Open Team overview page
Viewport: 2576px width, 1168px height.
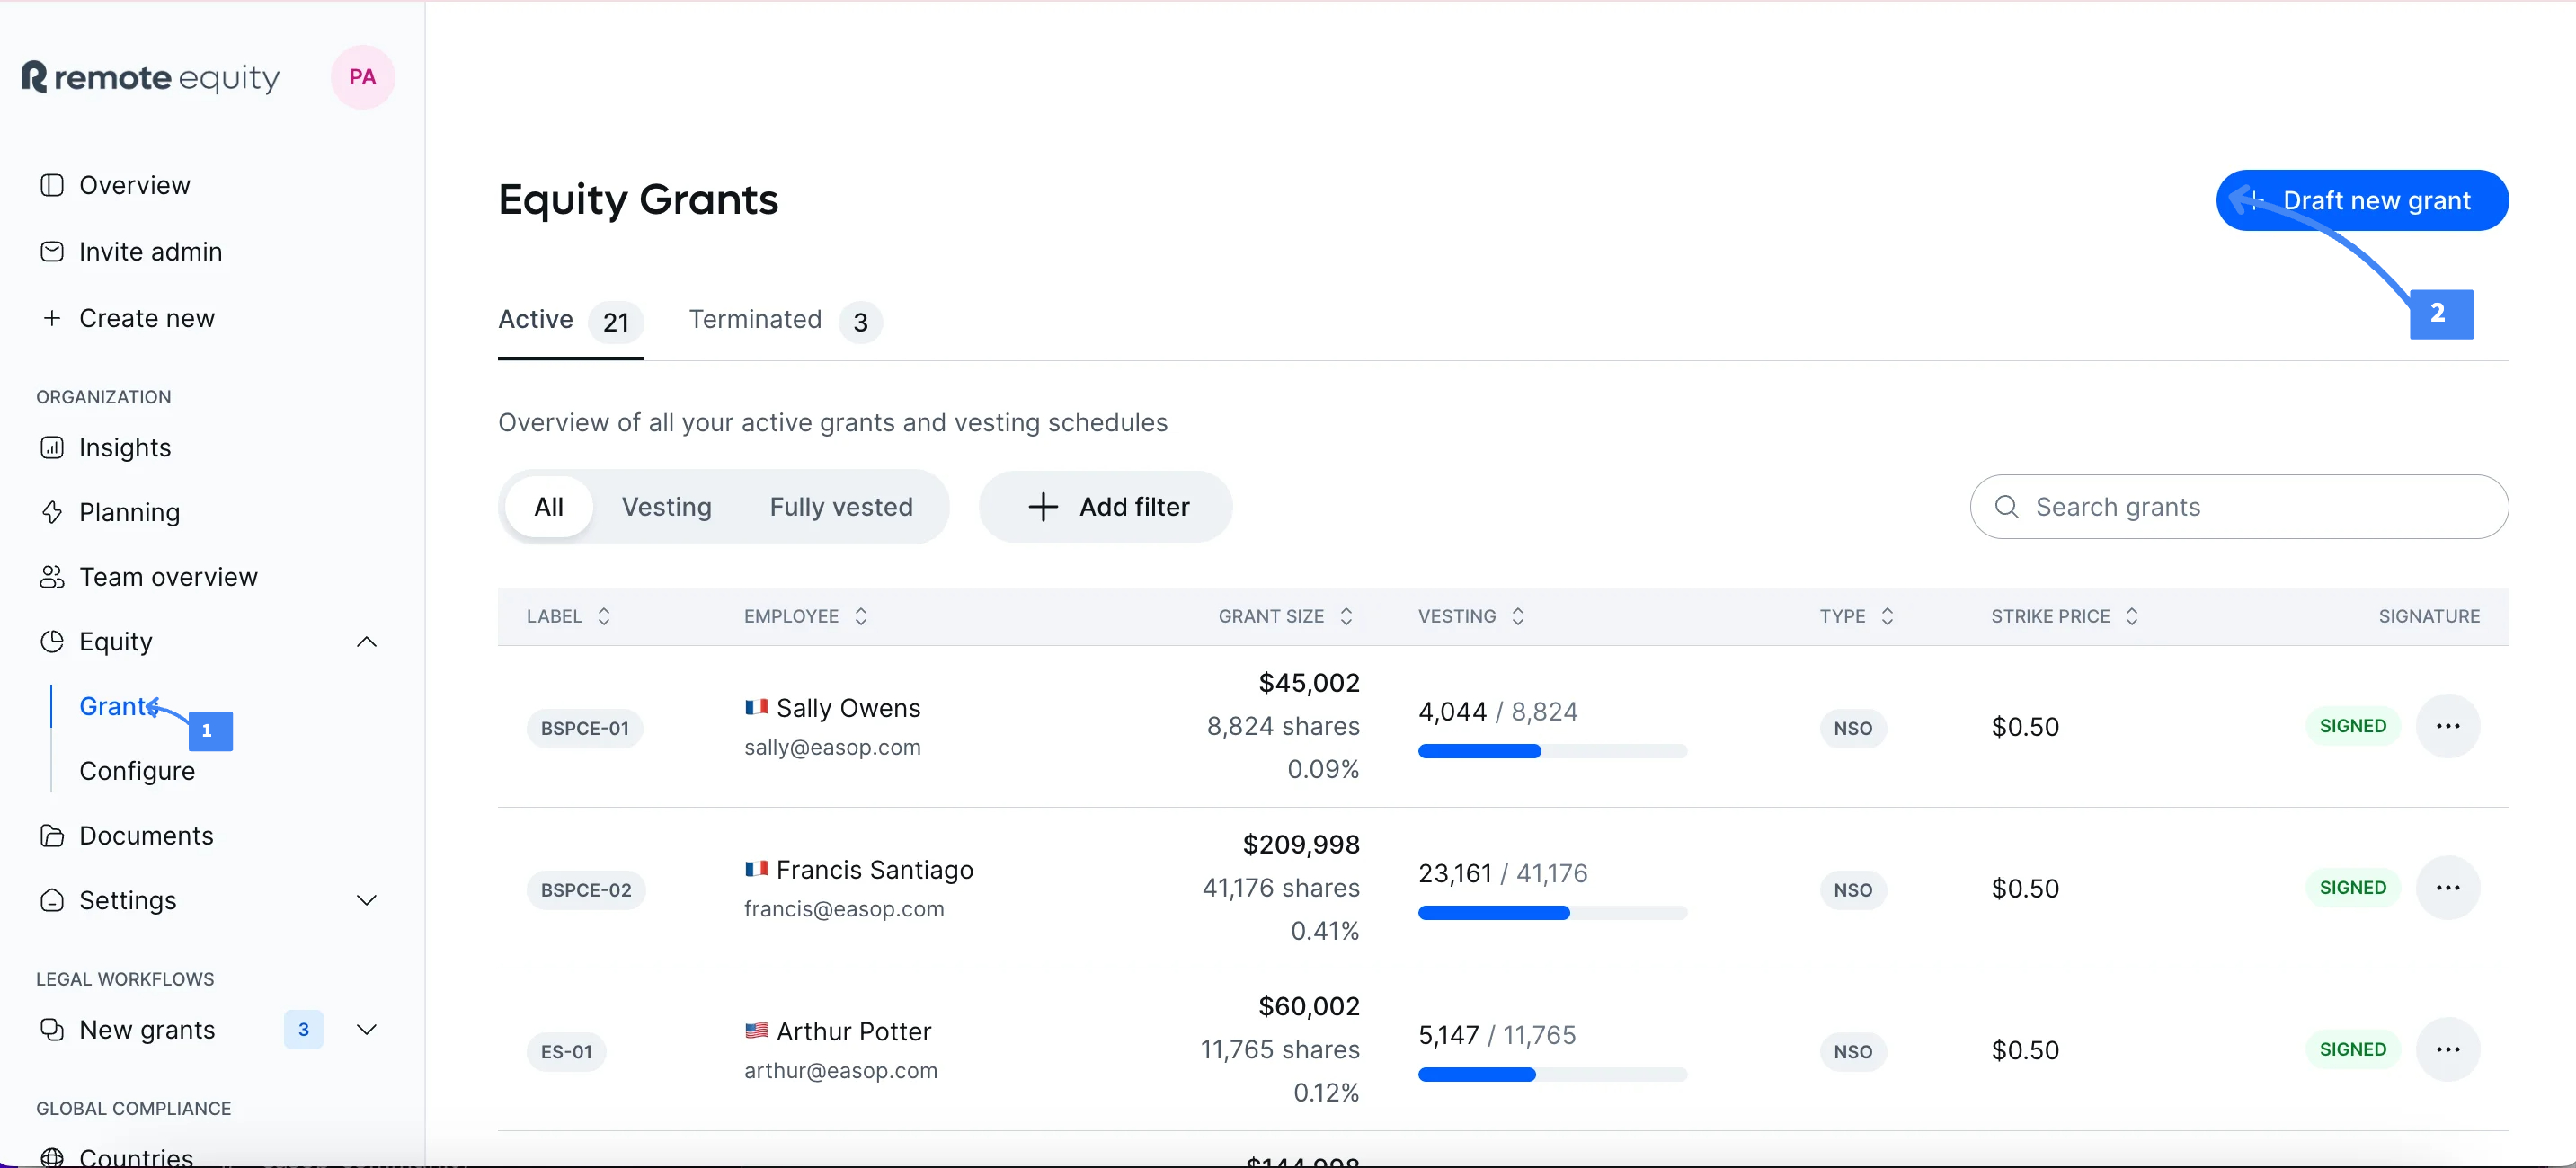coord(168,578)
